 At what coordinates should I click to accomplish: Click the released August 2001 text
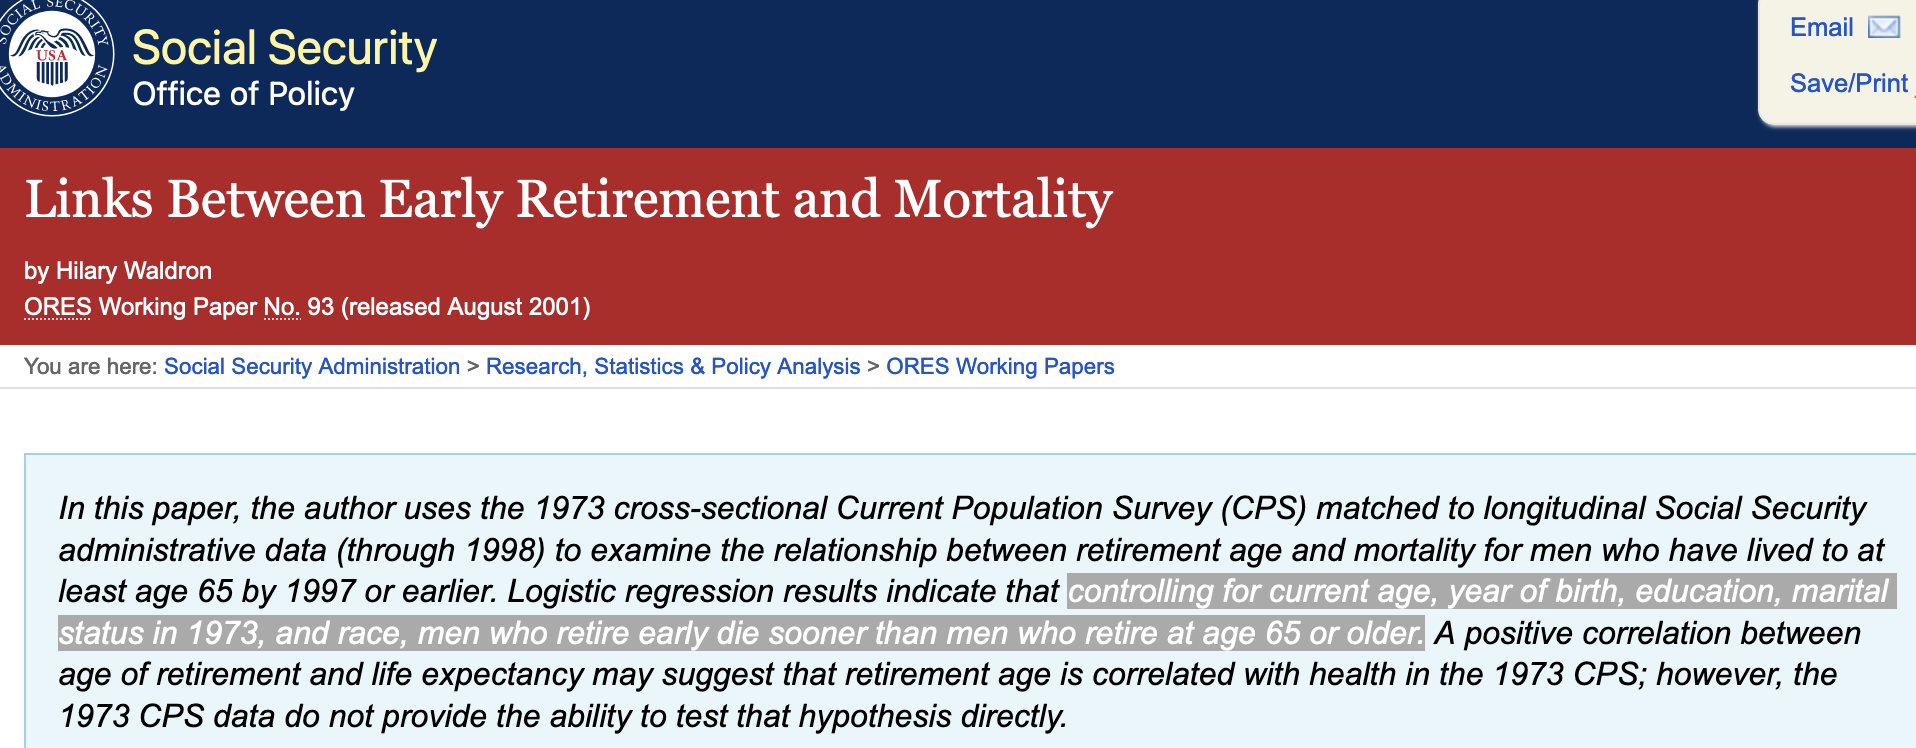(466, 307)
